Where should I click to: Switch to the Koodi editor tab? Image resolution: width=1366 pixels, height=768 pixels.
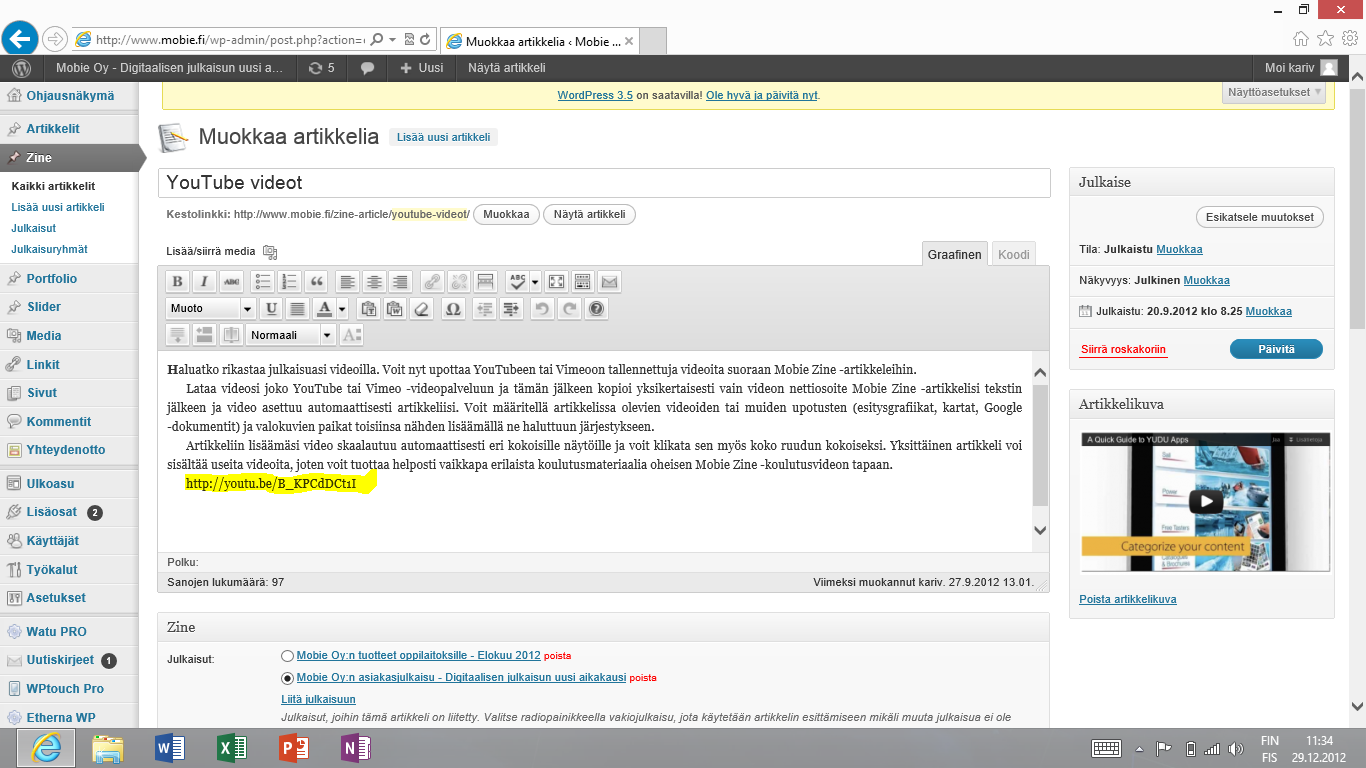[x=1013, y=255]
